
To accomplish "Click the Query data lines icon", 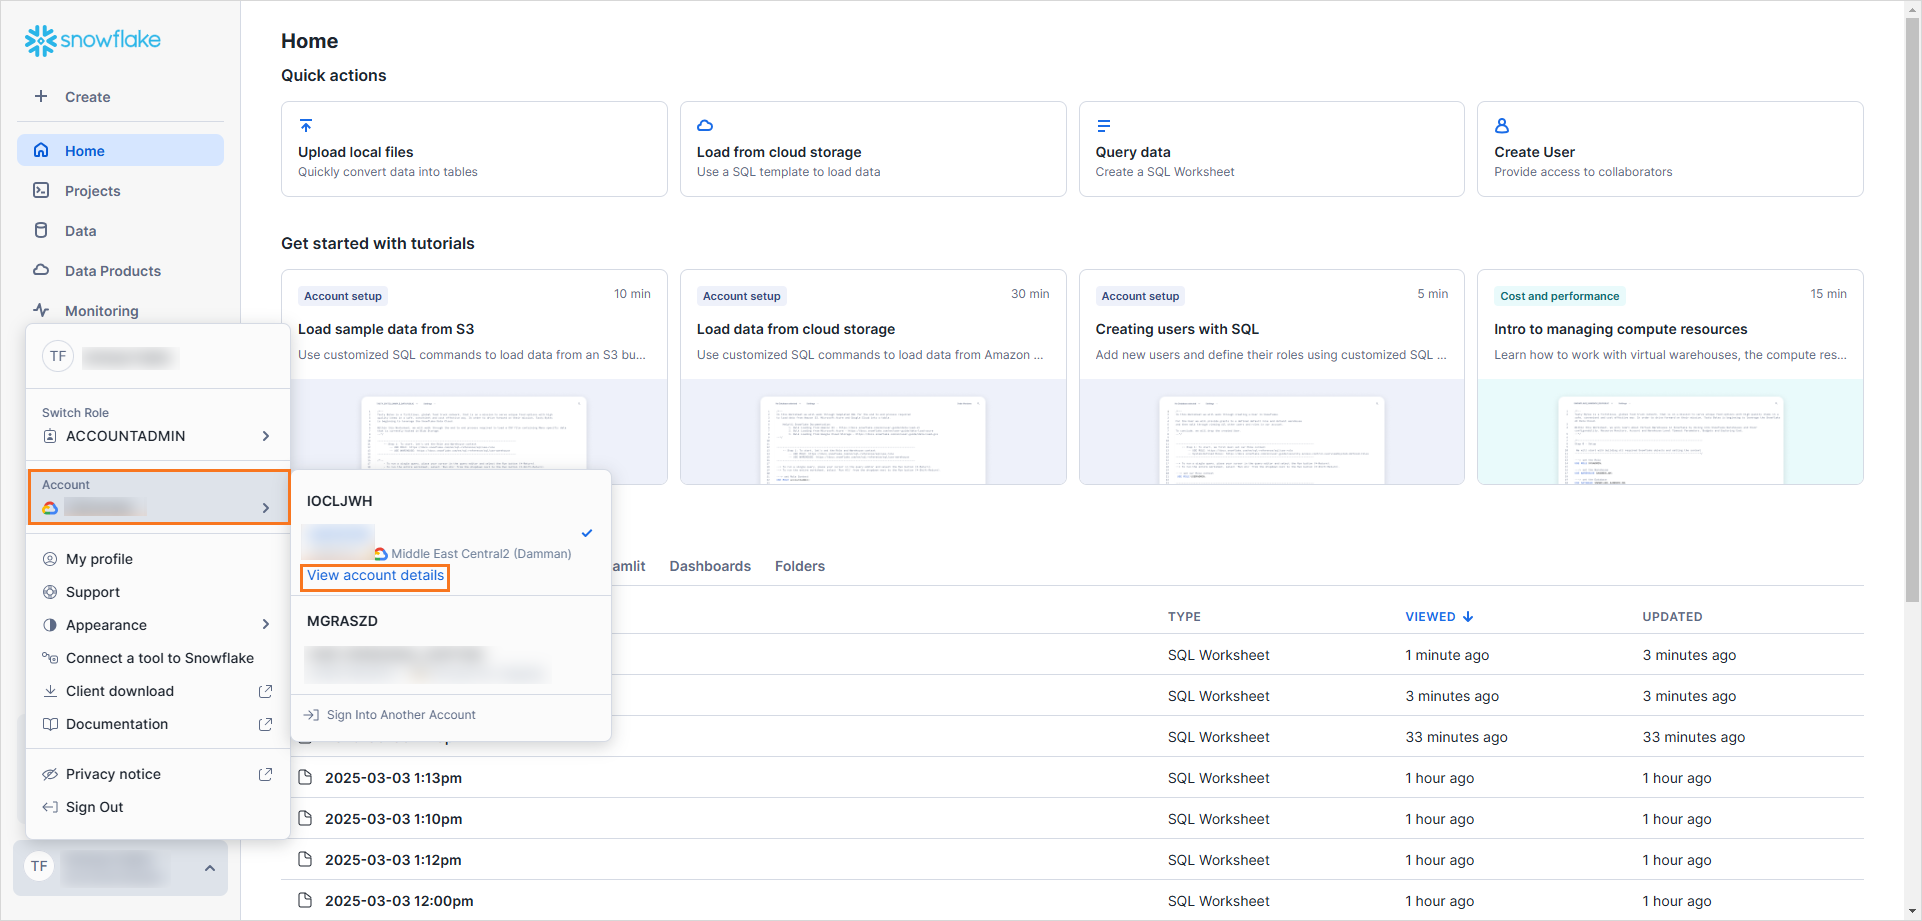I will pos(1104,126).
